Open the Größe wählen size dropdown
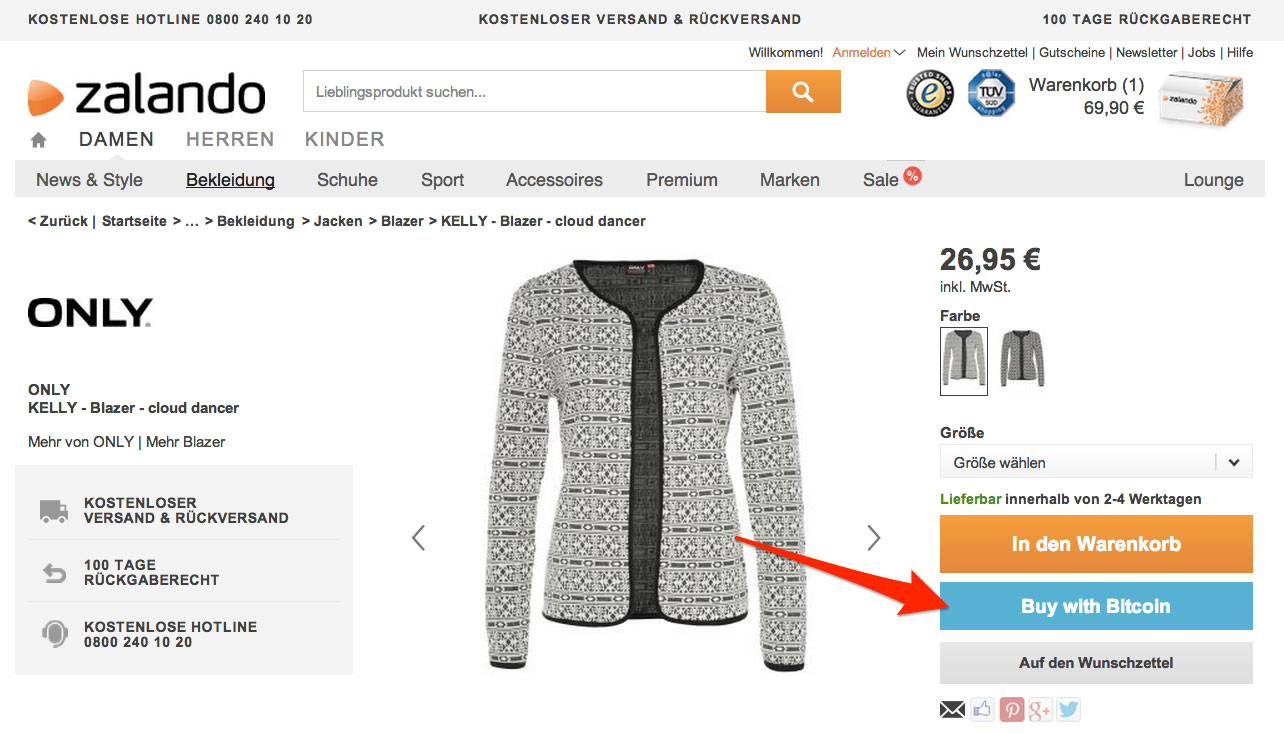The width and height of the screenshot is (1284, 734). click(x=1095, y=462)
